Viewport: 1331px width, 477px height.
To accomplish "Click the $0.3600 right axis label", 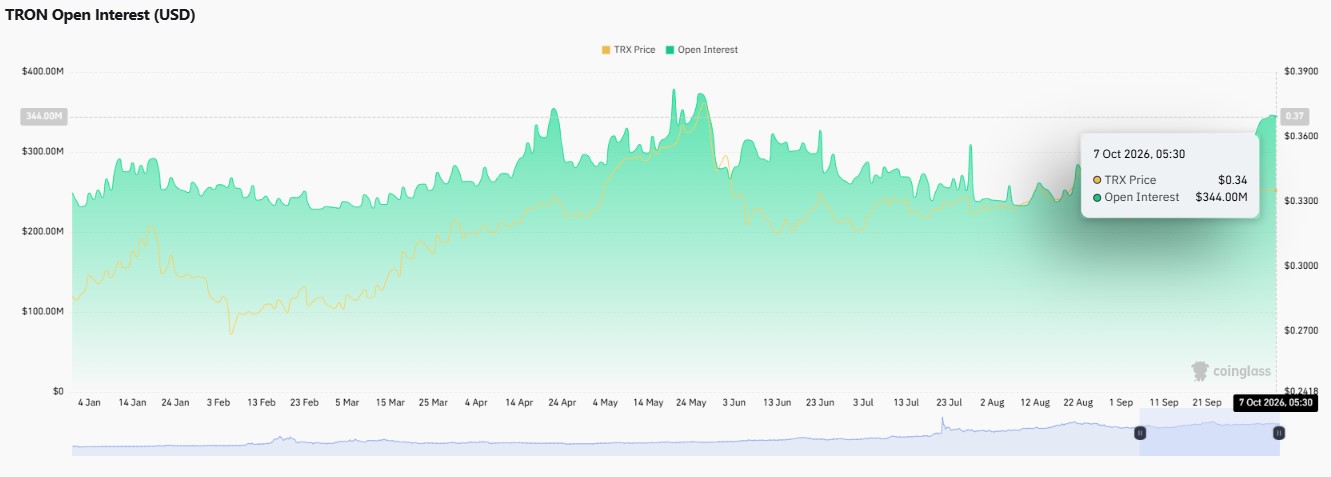I will tap(1300, 136).
